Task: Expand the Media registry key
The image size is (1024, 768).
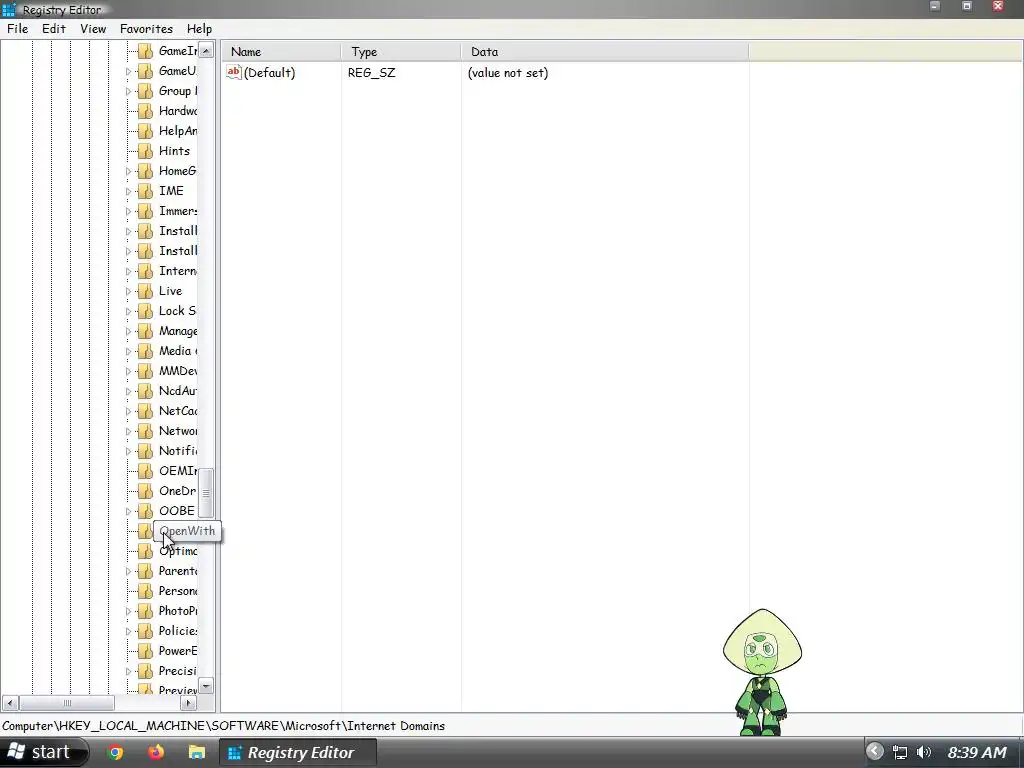Action: pos(128,351)
